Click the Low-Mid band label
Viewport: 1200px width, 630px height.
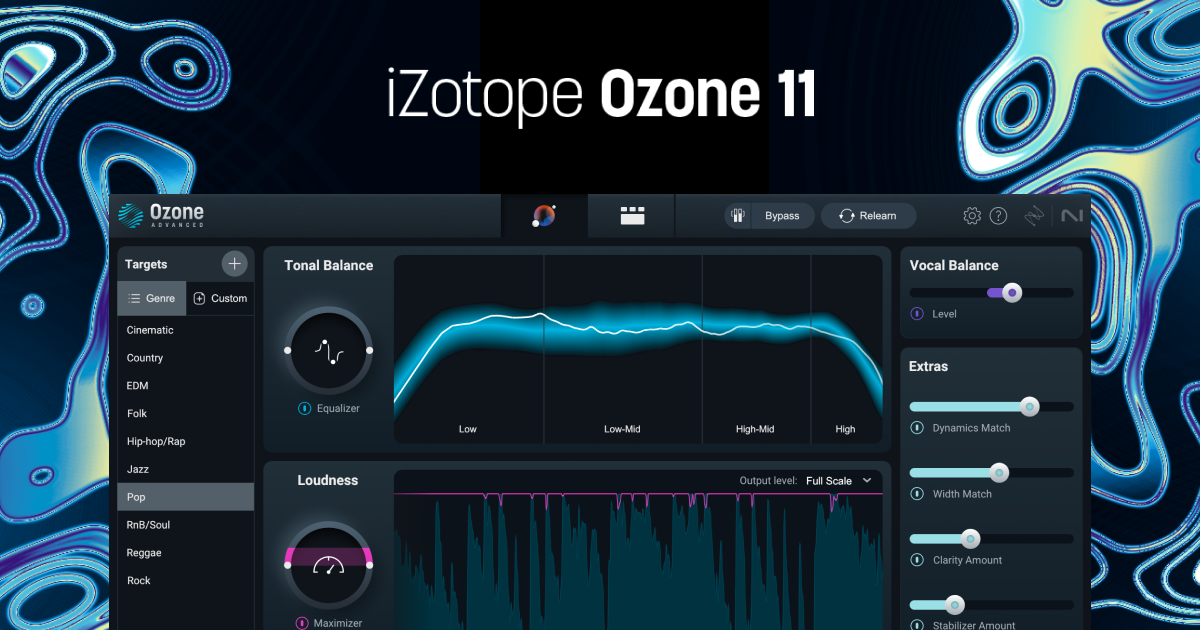coord(622,429)
